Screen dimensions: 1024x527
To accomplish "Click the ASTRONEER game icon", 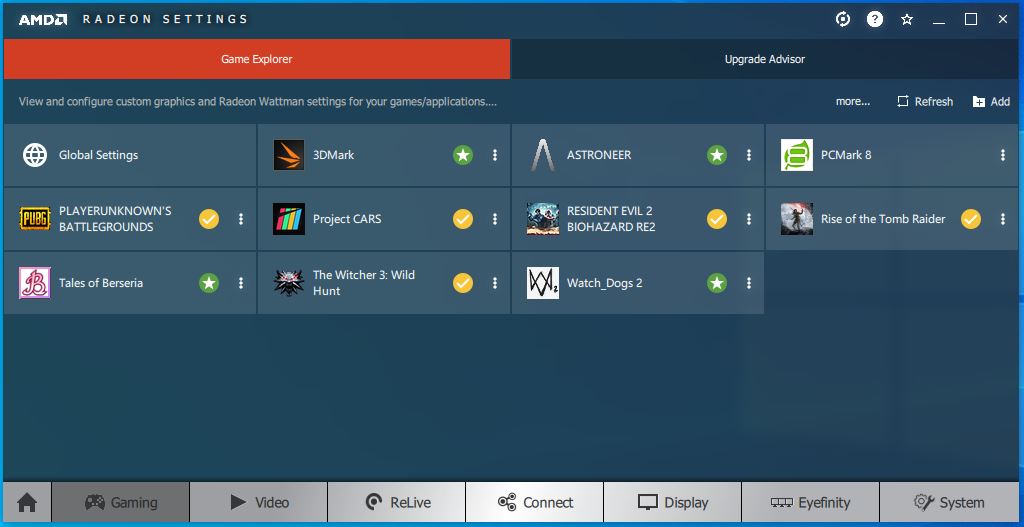I will [x=543, y=155].
